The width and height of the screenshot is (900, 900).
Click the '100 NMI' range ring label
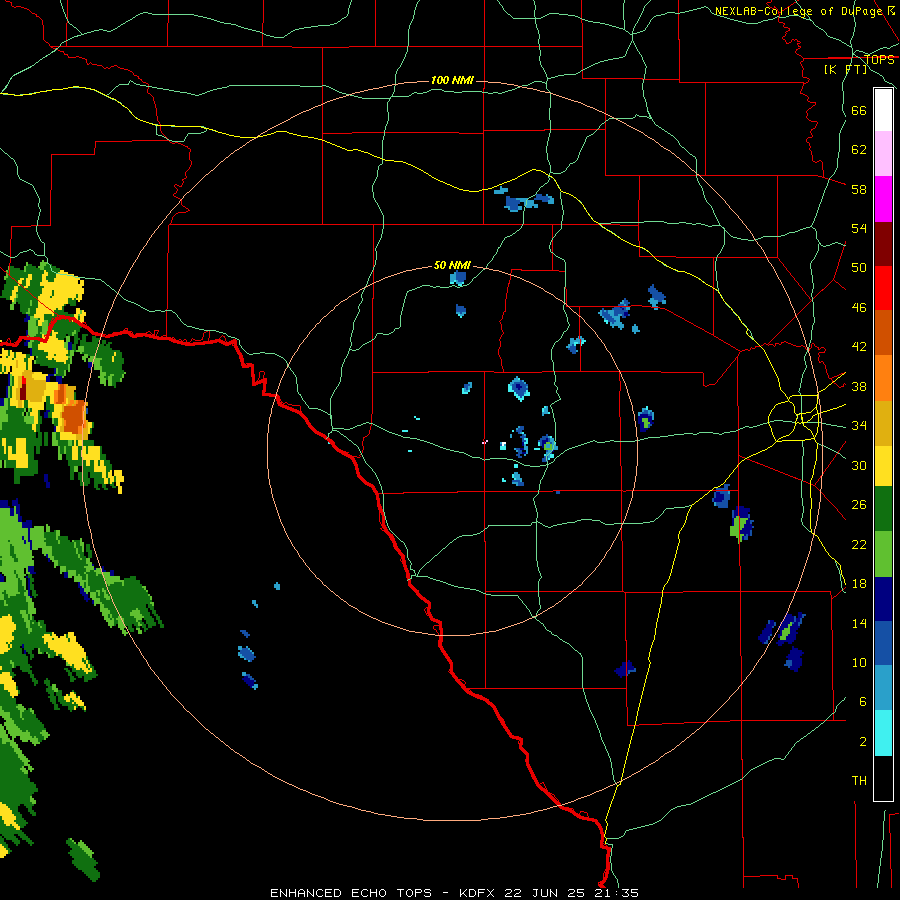pyautogui.click(x=452, y=80)
